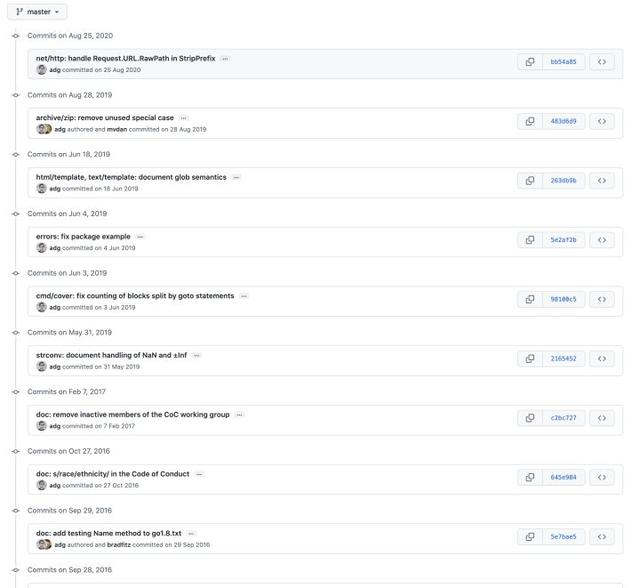Image resolution: width=640 pixels, height=588 pixels.
Task: Copy full SHA for commit 5e7bae5
Action: pyautogui.click(x=530, y=537)
